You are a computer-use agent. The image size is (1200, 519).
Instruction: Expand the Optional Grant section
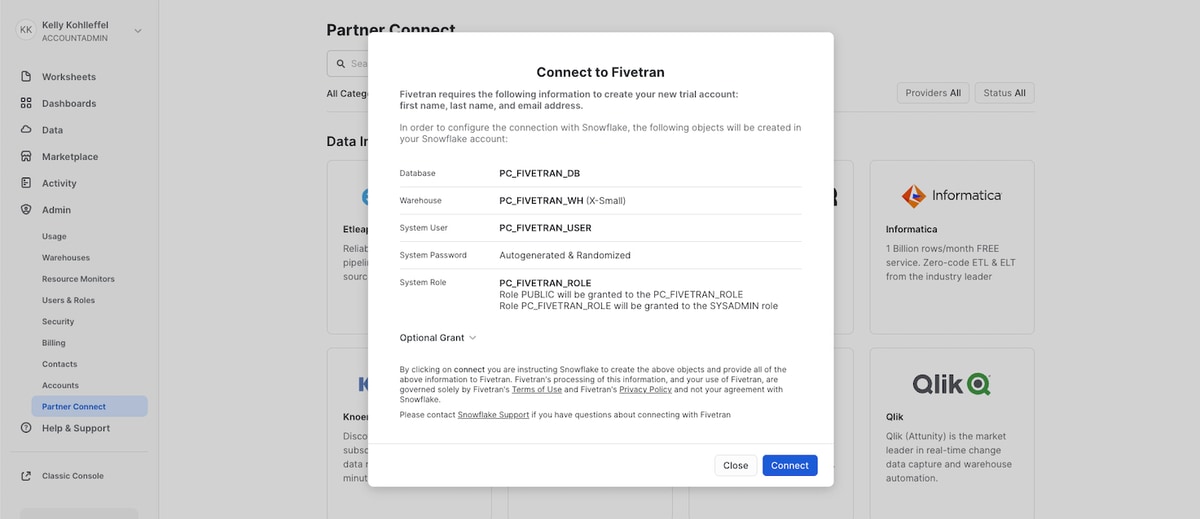(438, 338)
